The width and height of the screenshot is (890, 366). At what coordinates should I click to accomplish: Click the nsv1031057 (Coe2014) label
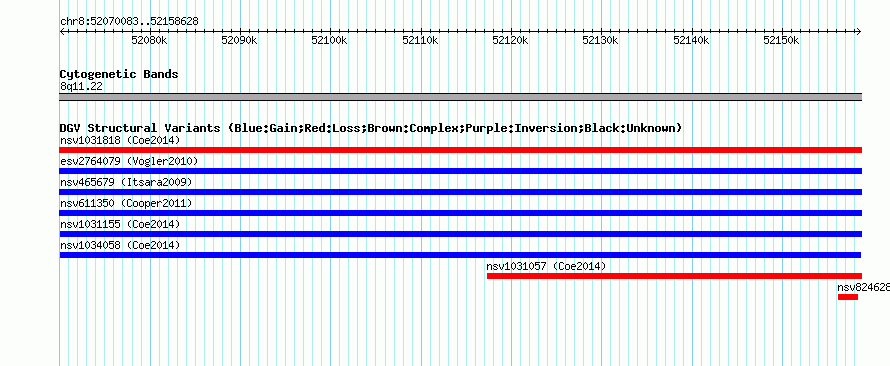tap(546, 266)
